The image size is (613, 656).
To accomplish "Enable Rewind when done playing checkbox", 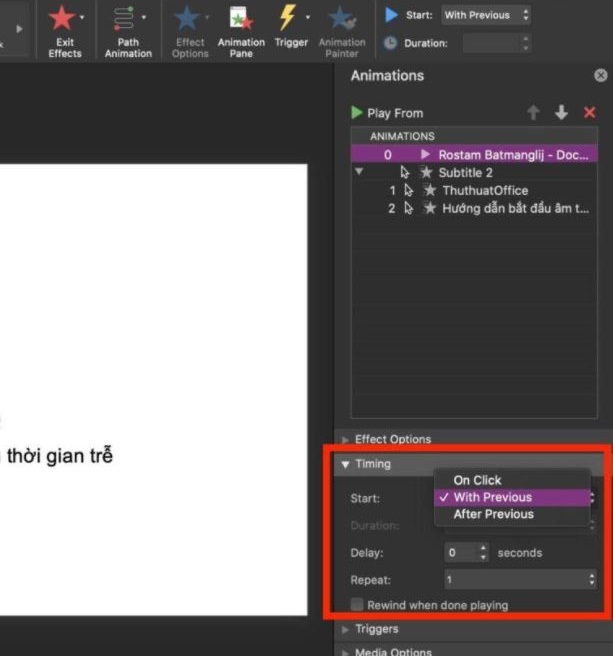I will click(x=357, y=605).
